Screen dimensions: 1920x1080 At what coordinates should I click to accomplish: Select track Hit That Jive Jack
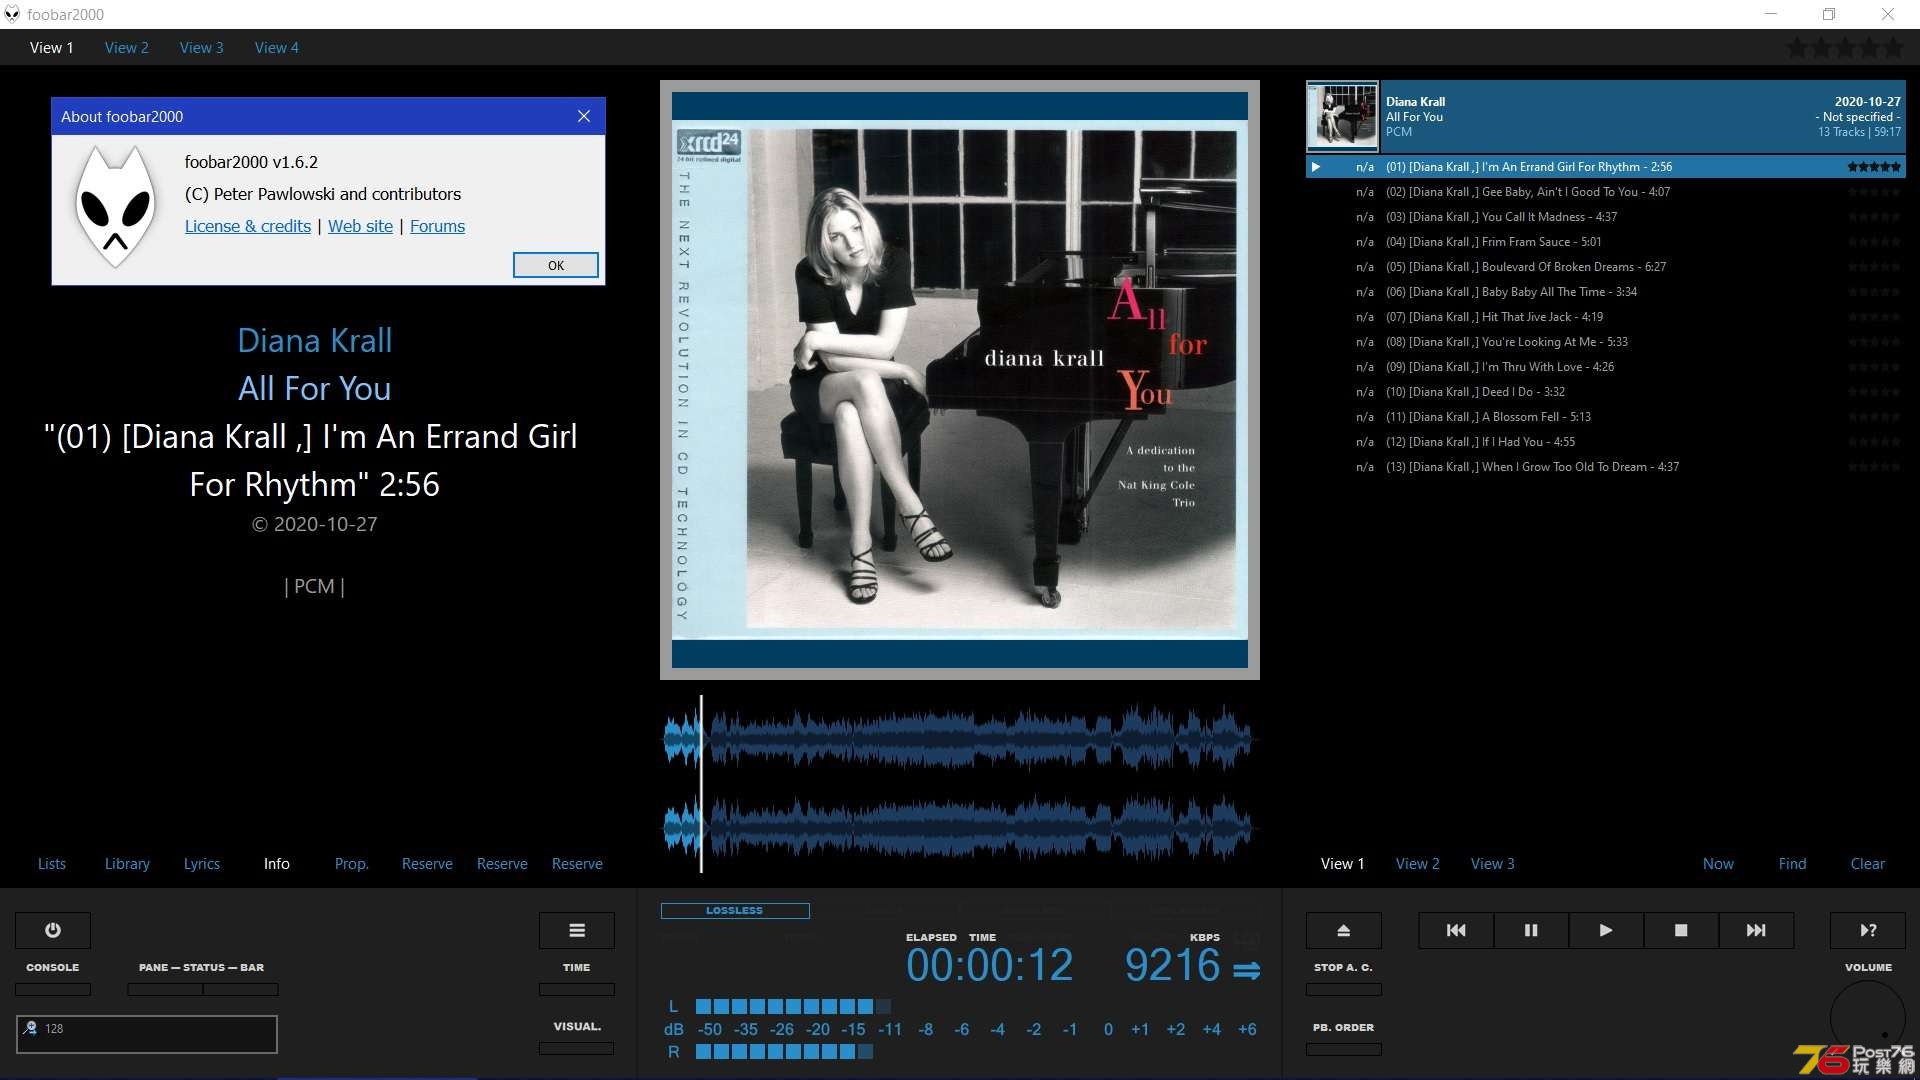tap(1605, 317)
